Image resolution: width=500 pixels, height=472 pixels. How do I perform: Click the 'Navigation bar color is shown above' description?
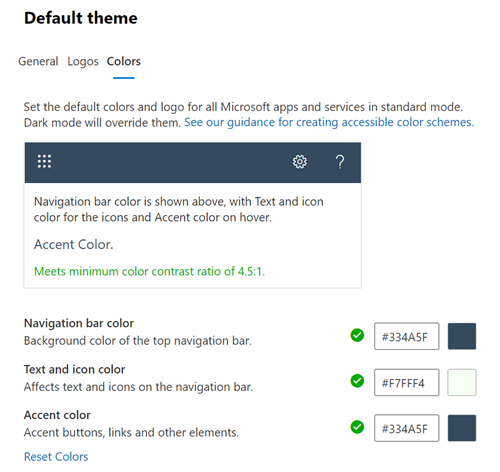pyautogui.click(x=179, y=209)
